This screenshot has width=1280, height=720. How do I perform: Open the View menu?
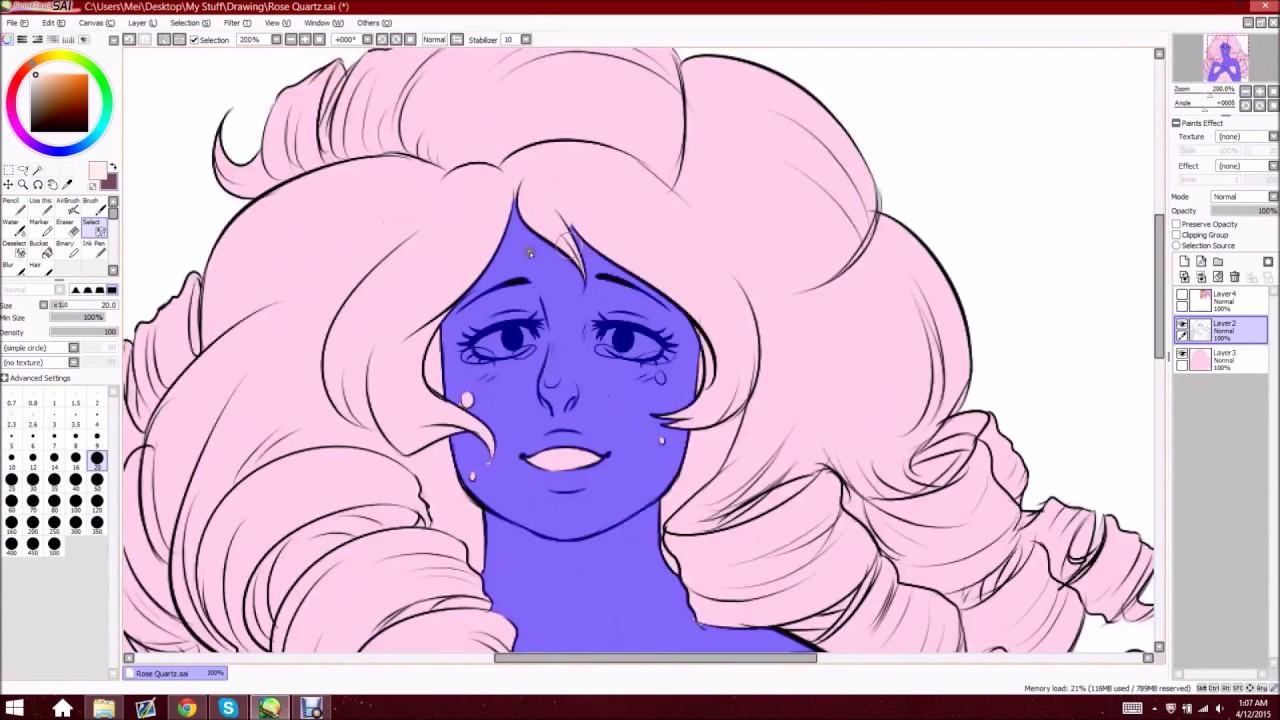click(x=278, y=23)
